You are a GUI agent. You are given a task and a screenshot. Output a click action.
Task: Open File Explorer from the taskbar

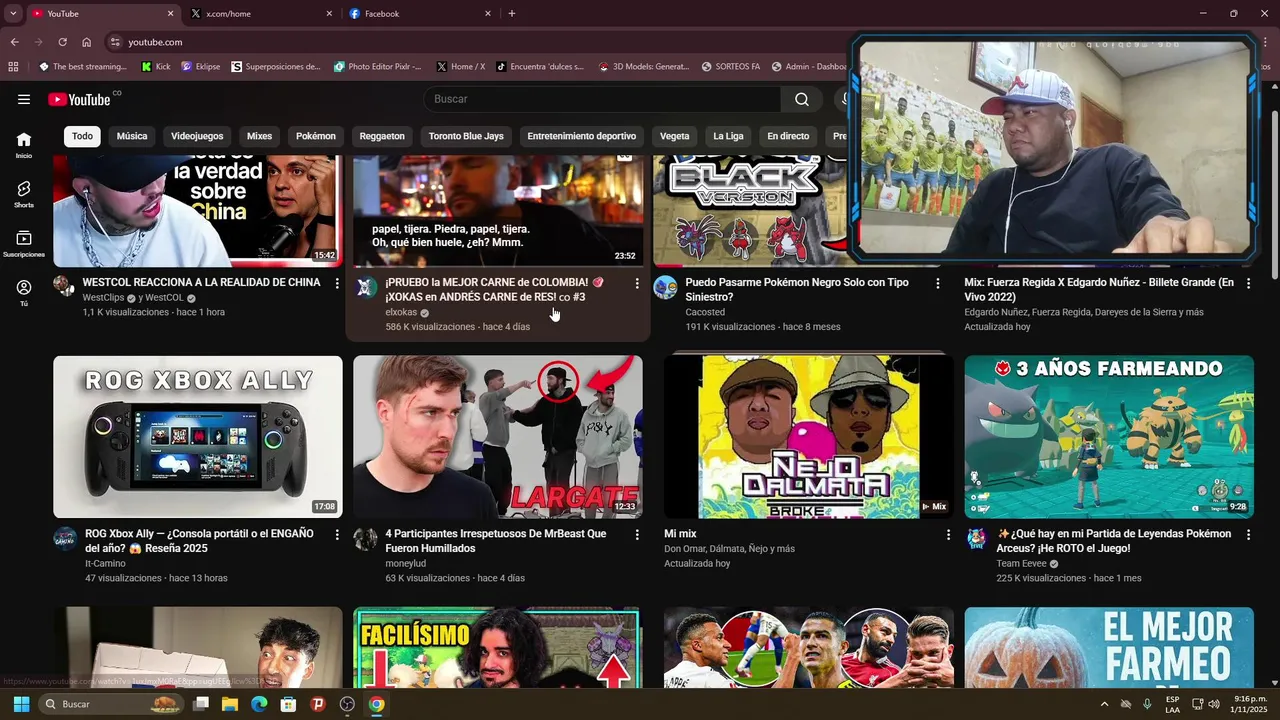pyautogui.click(x=229, y=704)
